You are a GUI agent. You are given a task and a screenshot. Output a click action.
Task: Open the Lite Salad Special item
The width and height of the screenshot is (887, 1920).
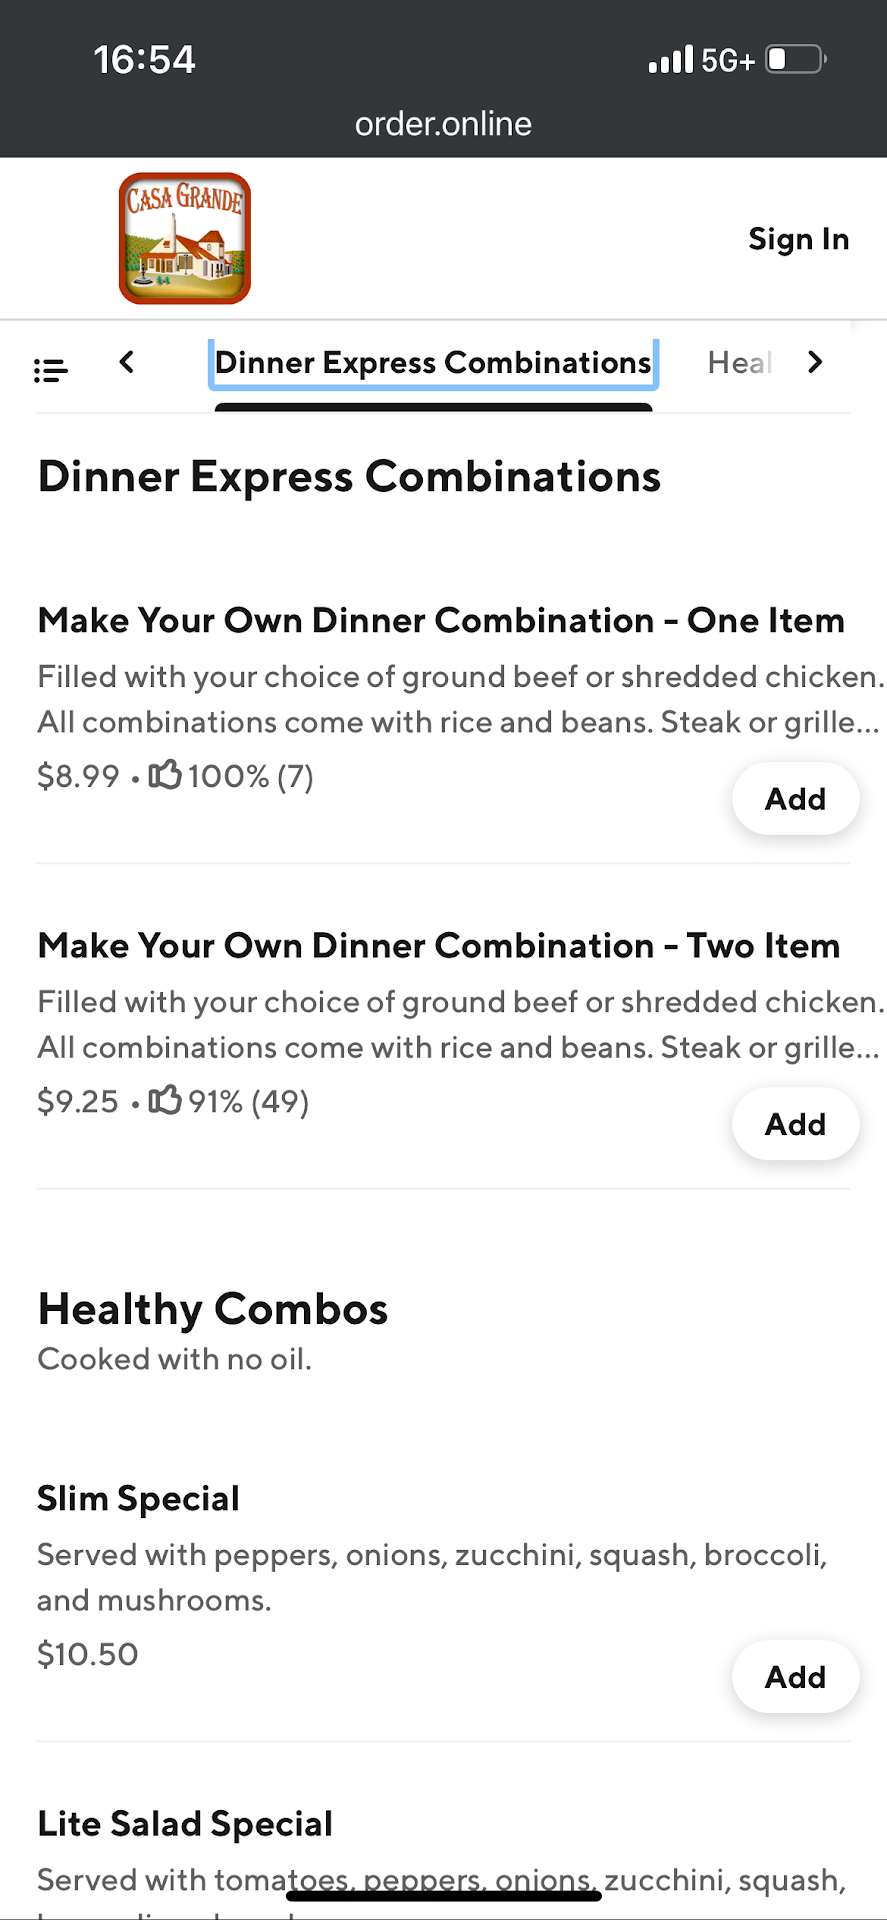[x=185, y=1824]
